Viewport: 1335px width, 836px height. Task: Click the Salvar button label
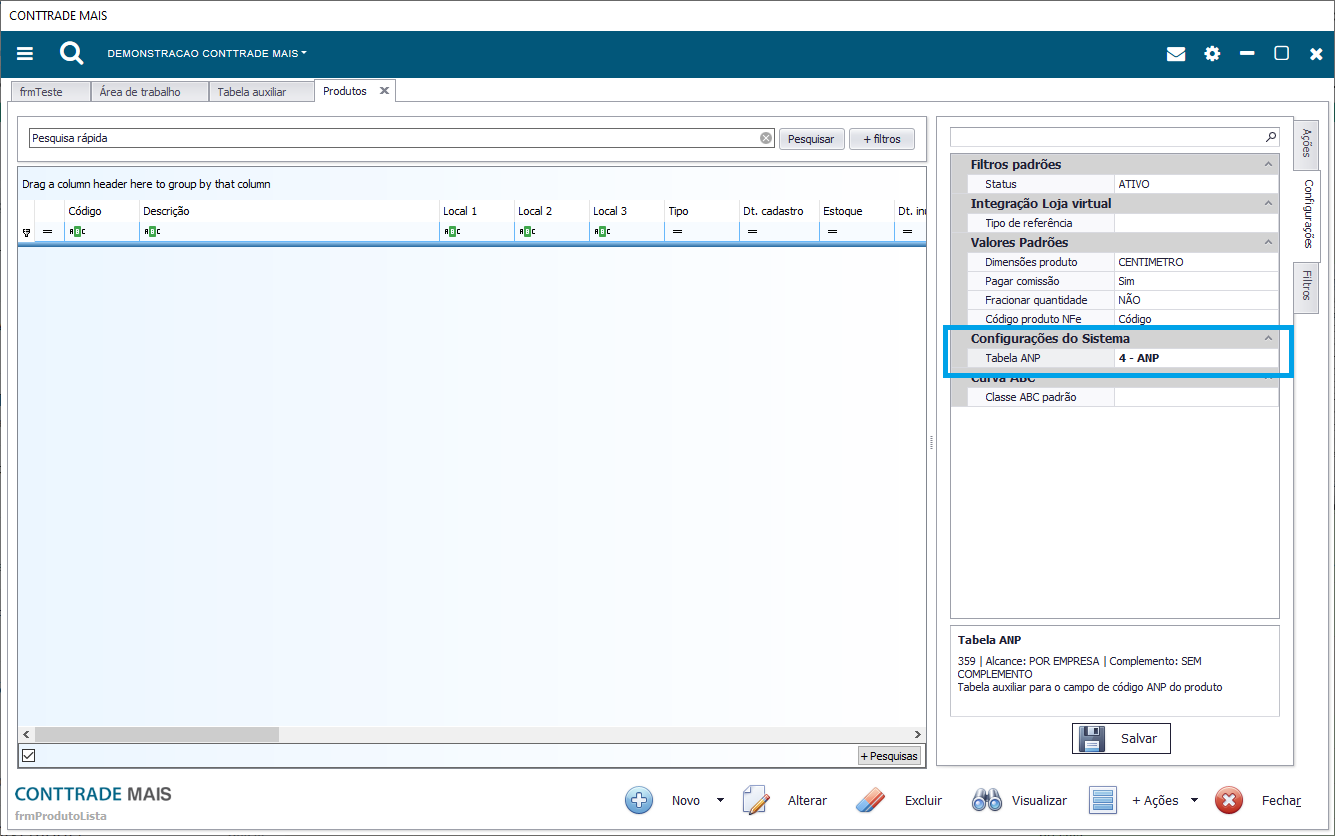coord(1139,739)
